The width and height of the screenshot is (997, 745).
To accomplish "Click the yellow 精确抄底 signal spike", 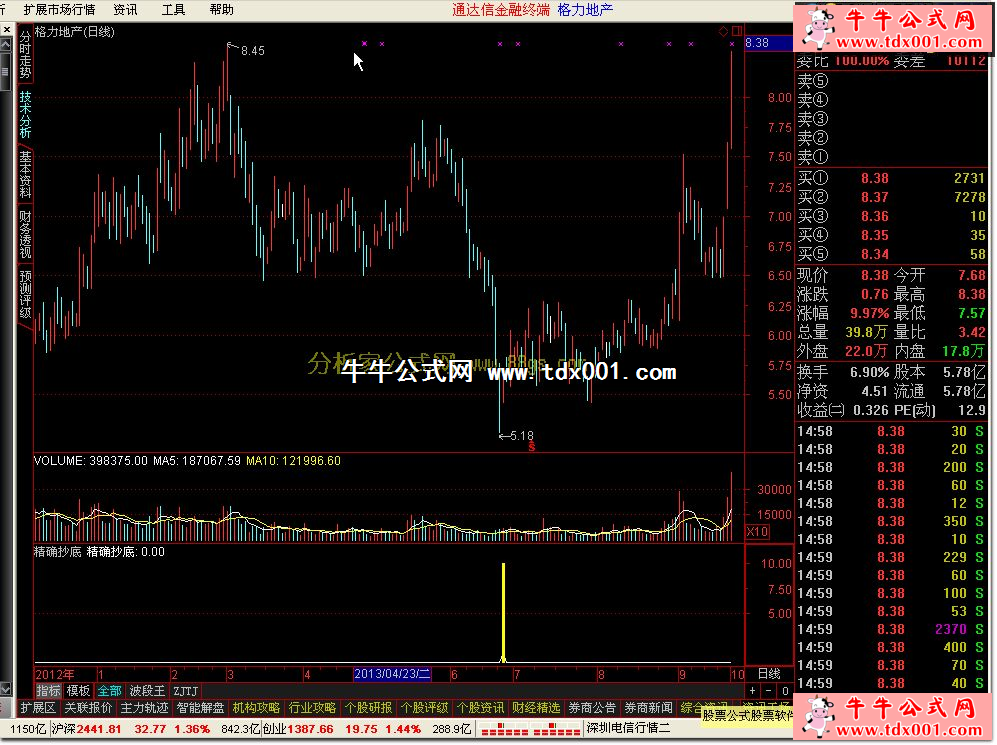I will tap(504, 612).
